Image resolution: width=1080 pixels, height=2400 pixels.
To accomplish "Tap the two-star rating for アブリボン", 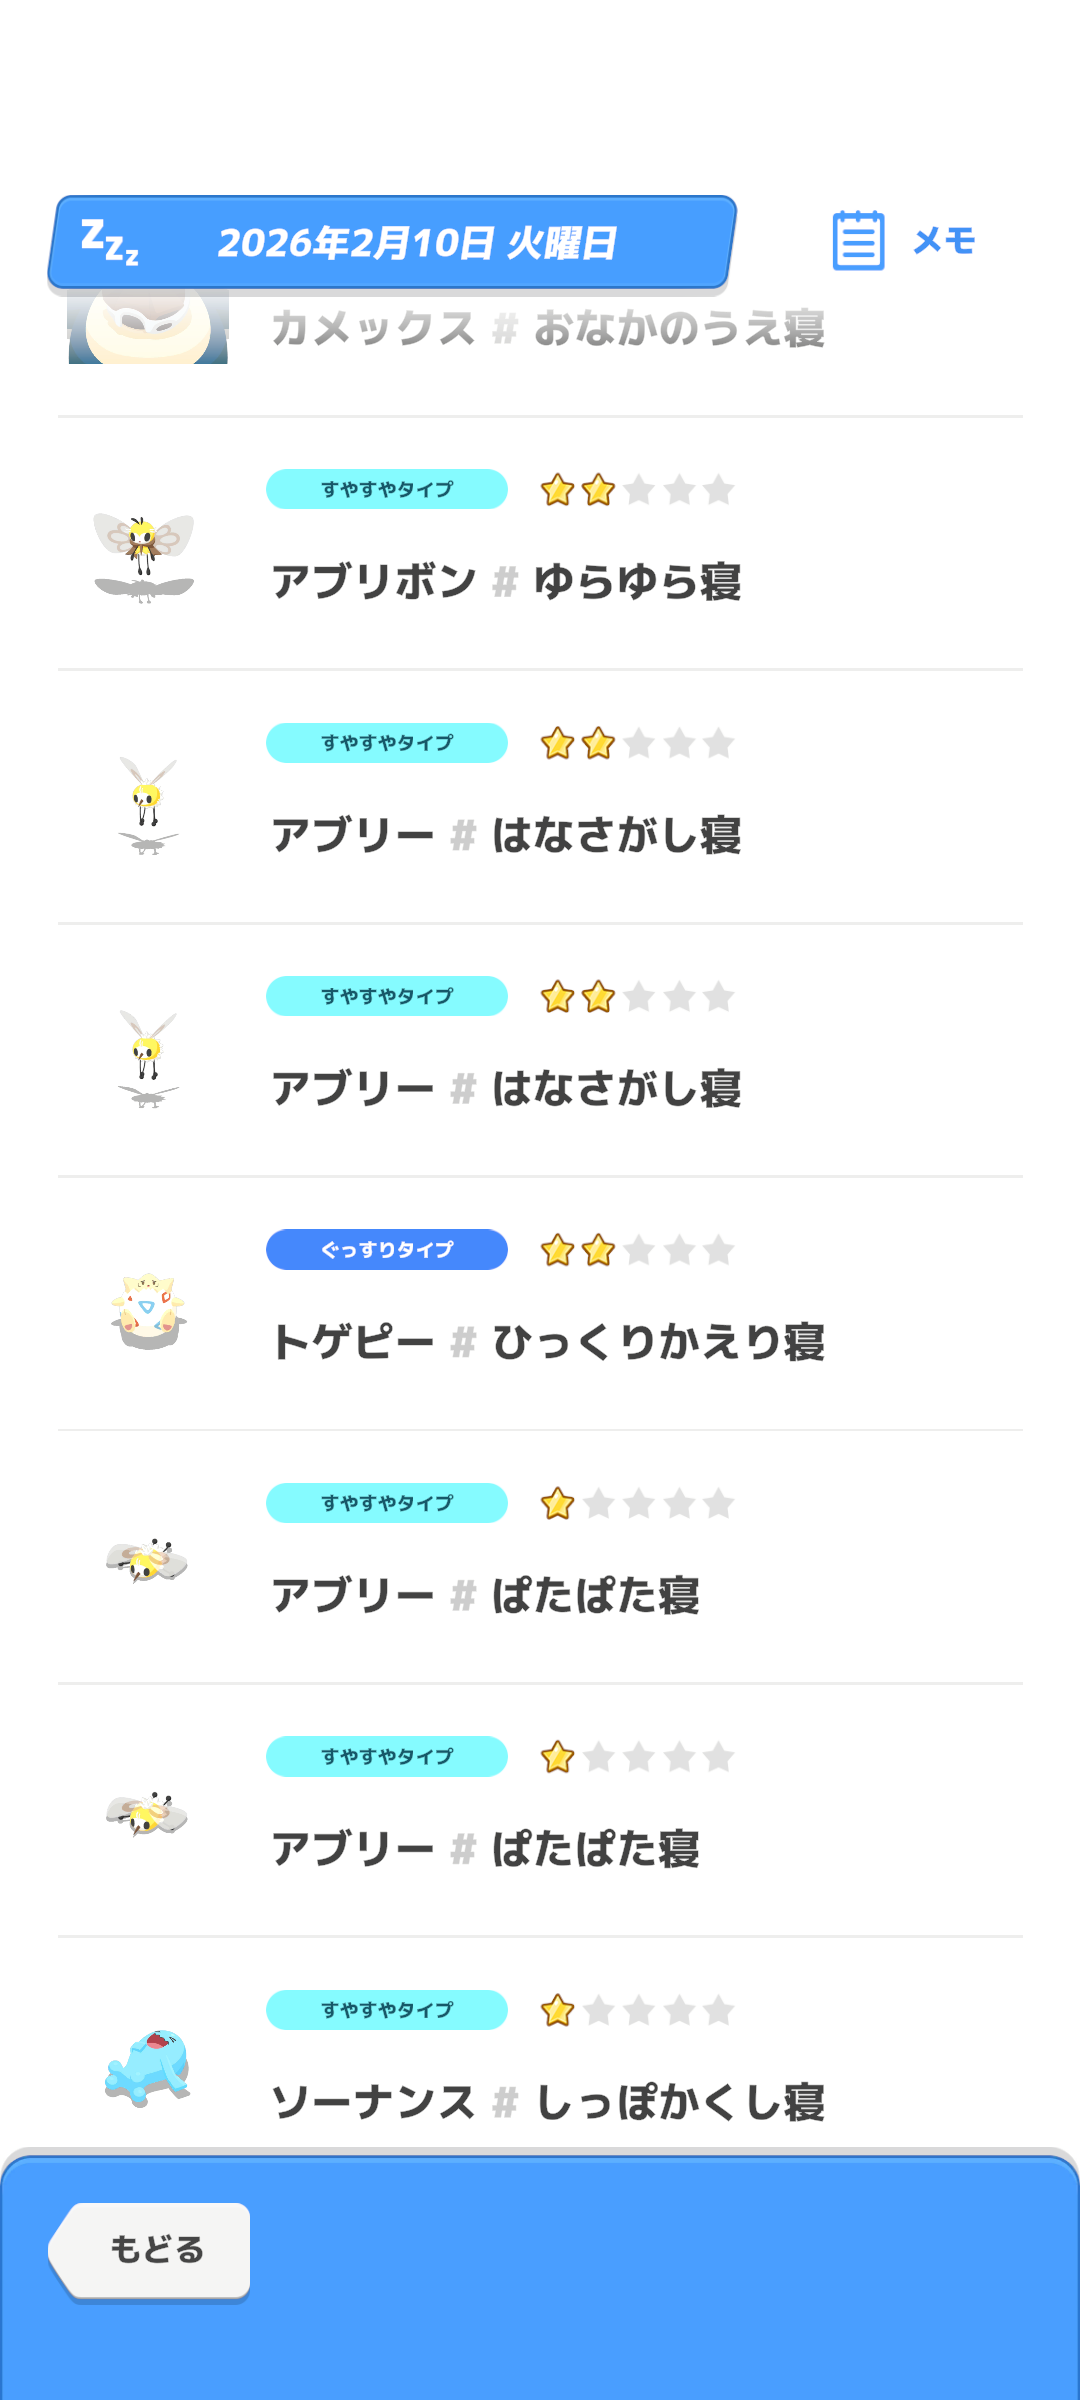I will (637, 490).
